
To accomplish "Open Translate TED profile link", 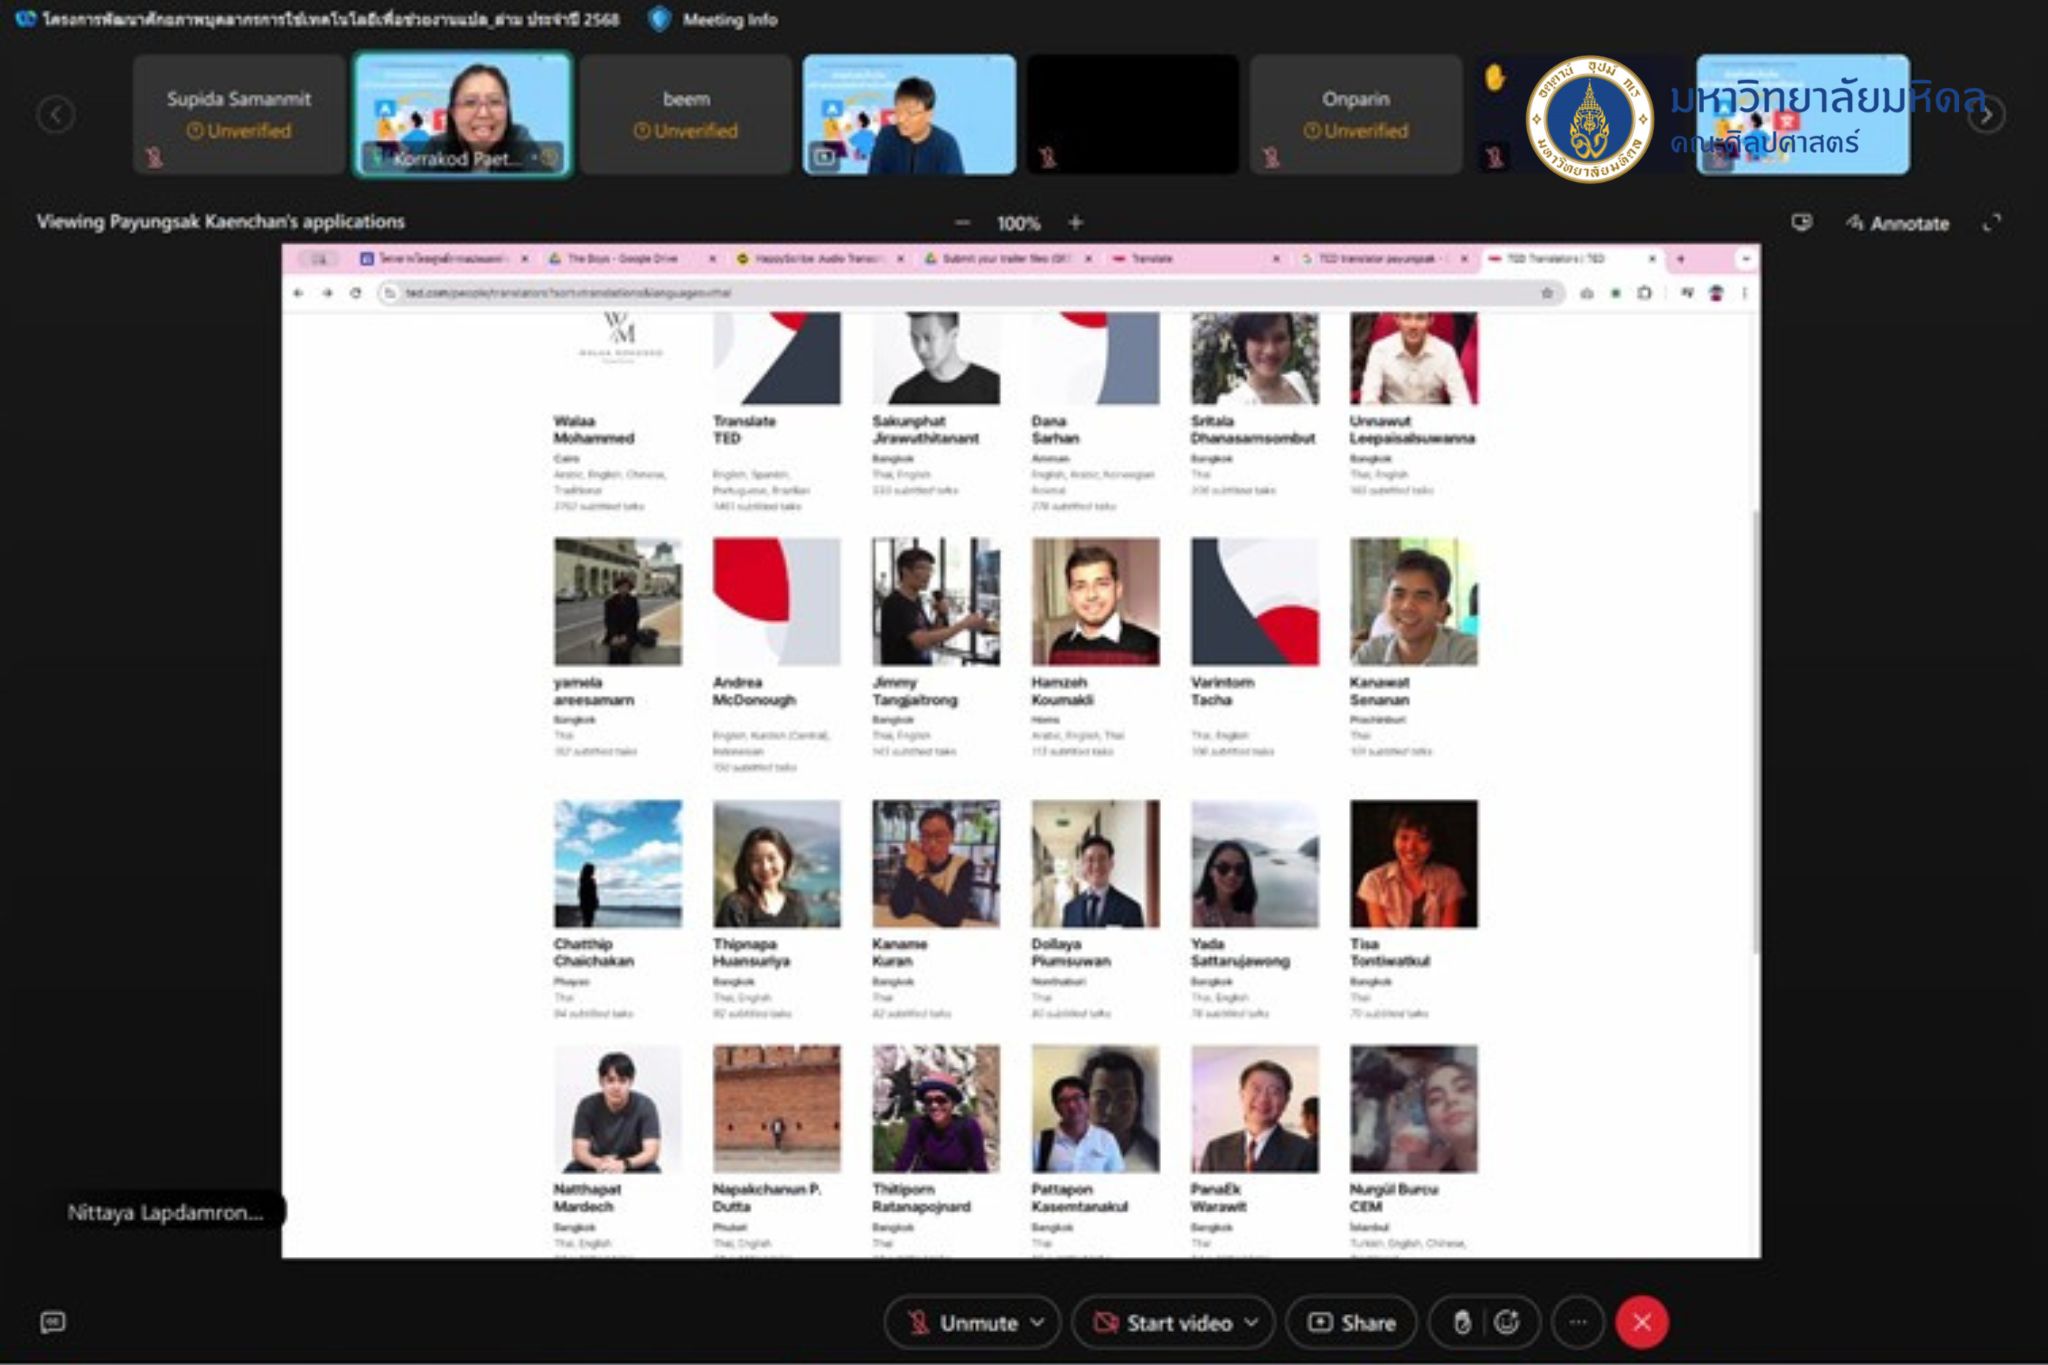I will coord(744,430).
